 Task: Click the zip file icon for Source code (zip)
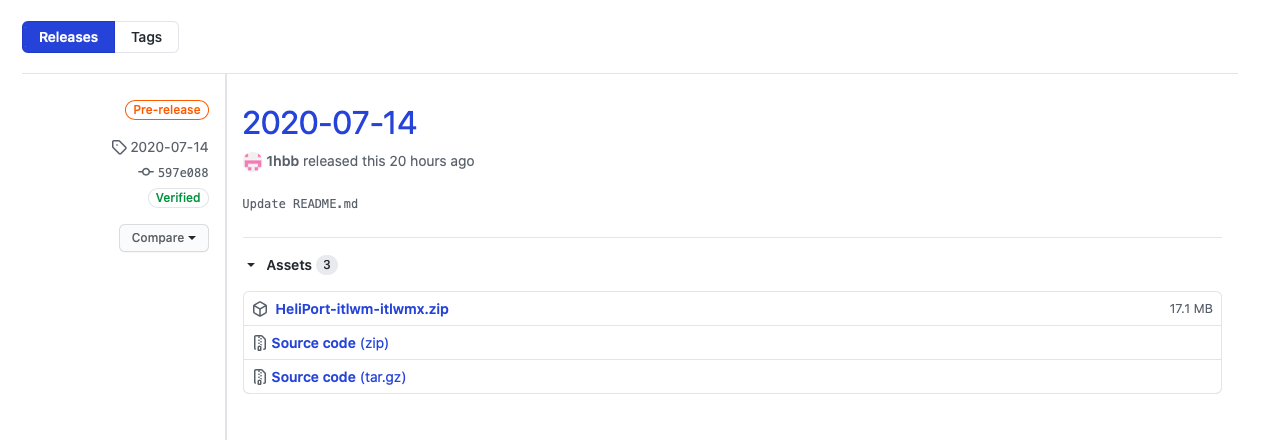pyautogui.click(x=260, y=343)
